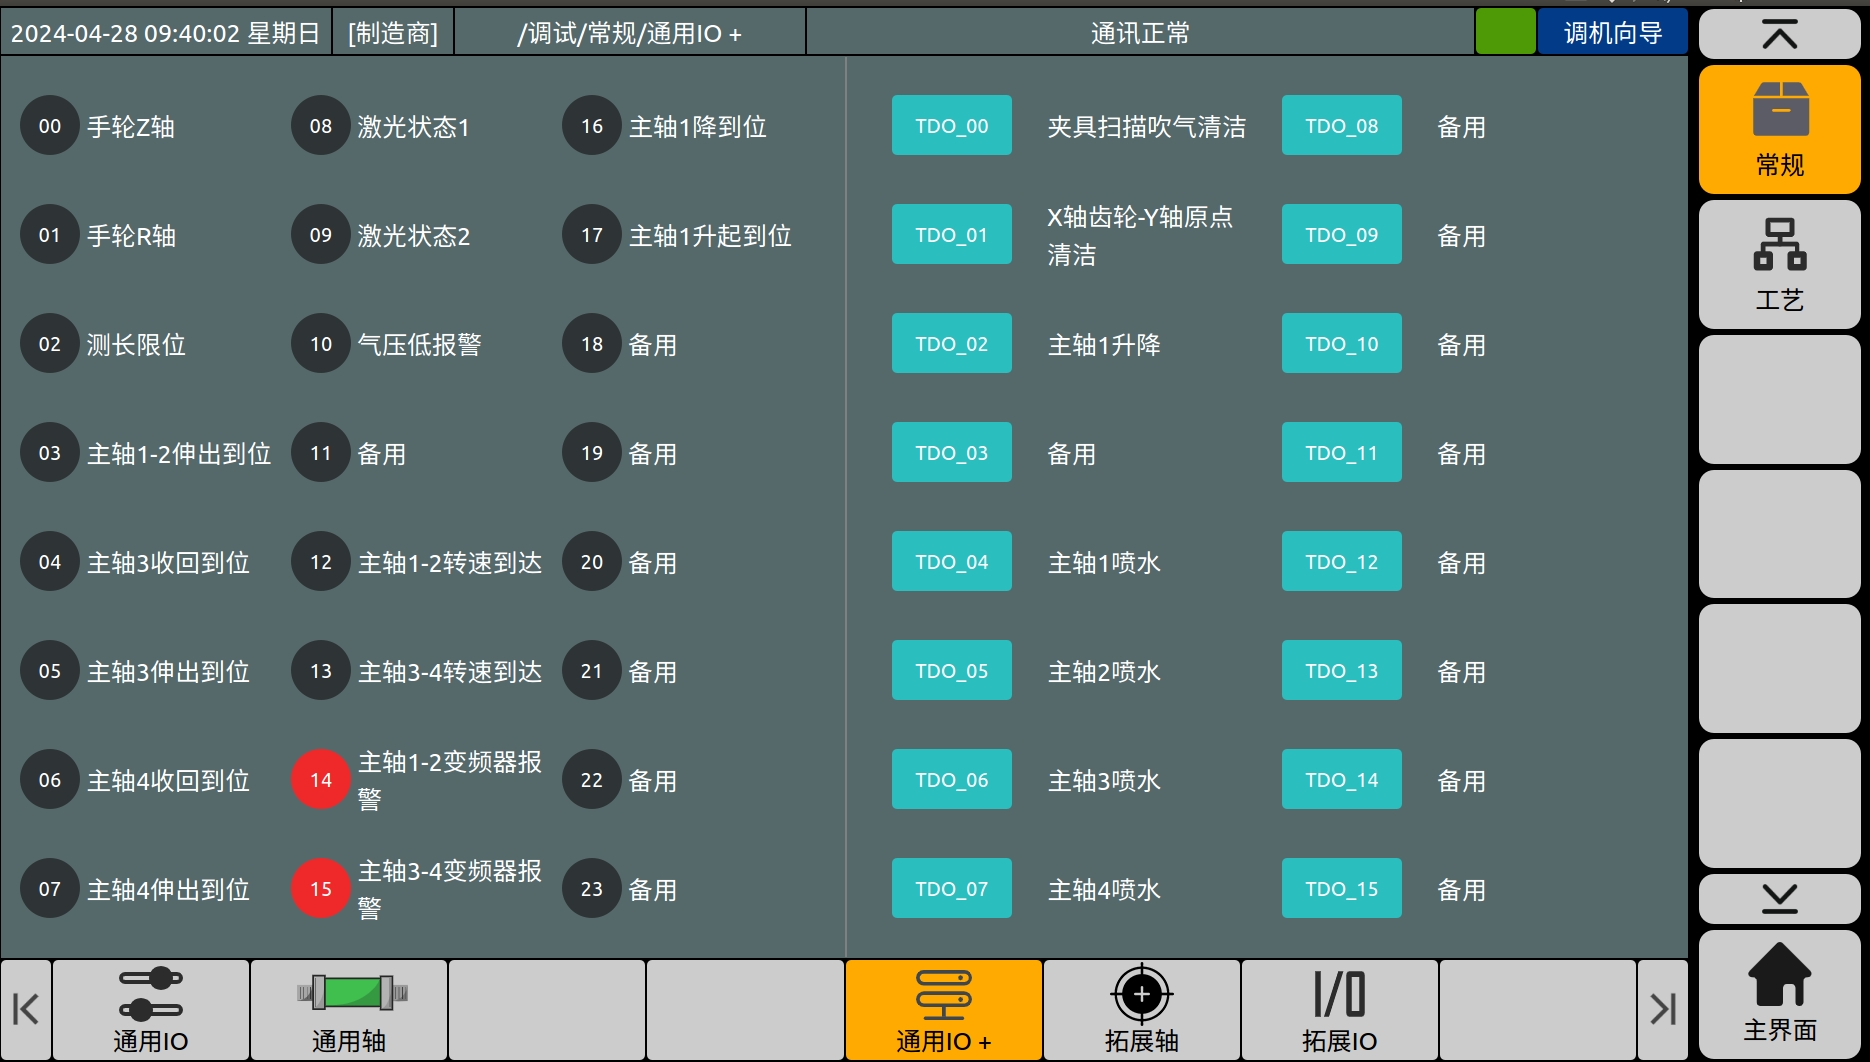The image size is (1870, 1062).
Task: Go to 主界面 home screen
Action: tap(1779, 994)
